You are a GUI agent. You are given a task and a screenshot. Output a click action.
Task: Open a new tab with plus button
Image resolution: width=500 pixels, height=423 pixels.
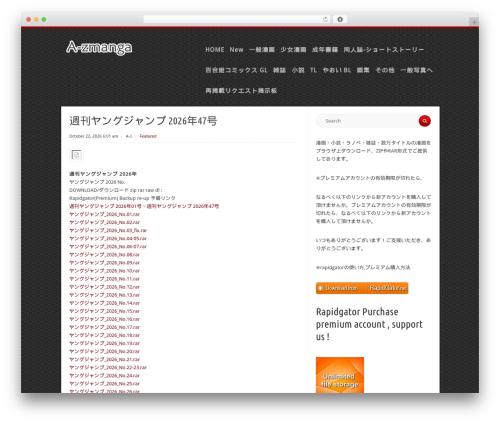[474, 22]
